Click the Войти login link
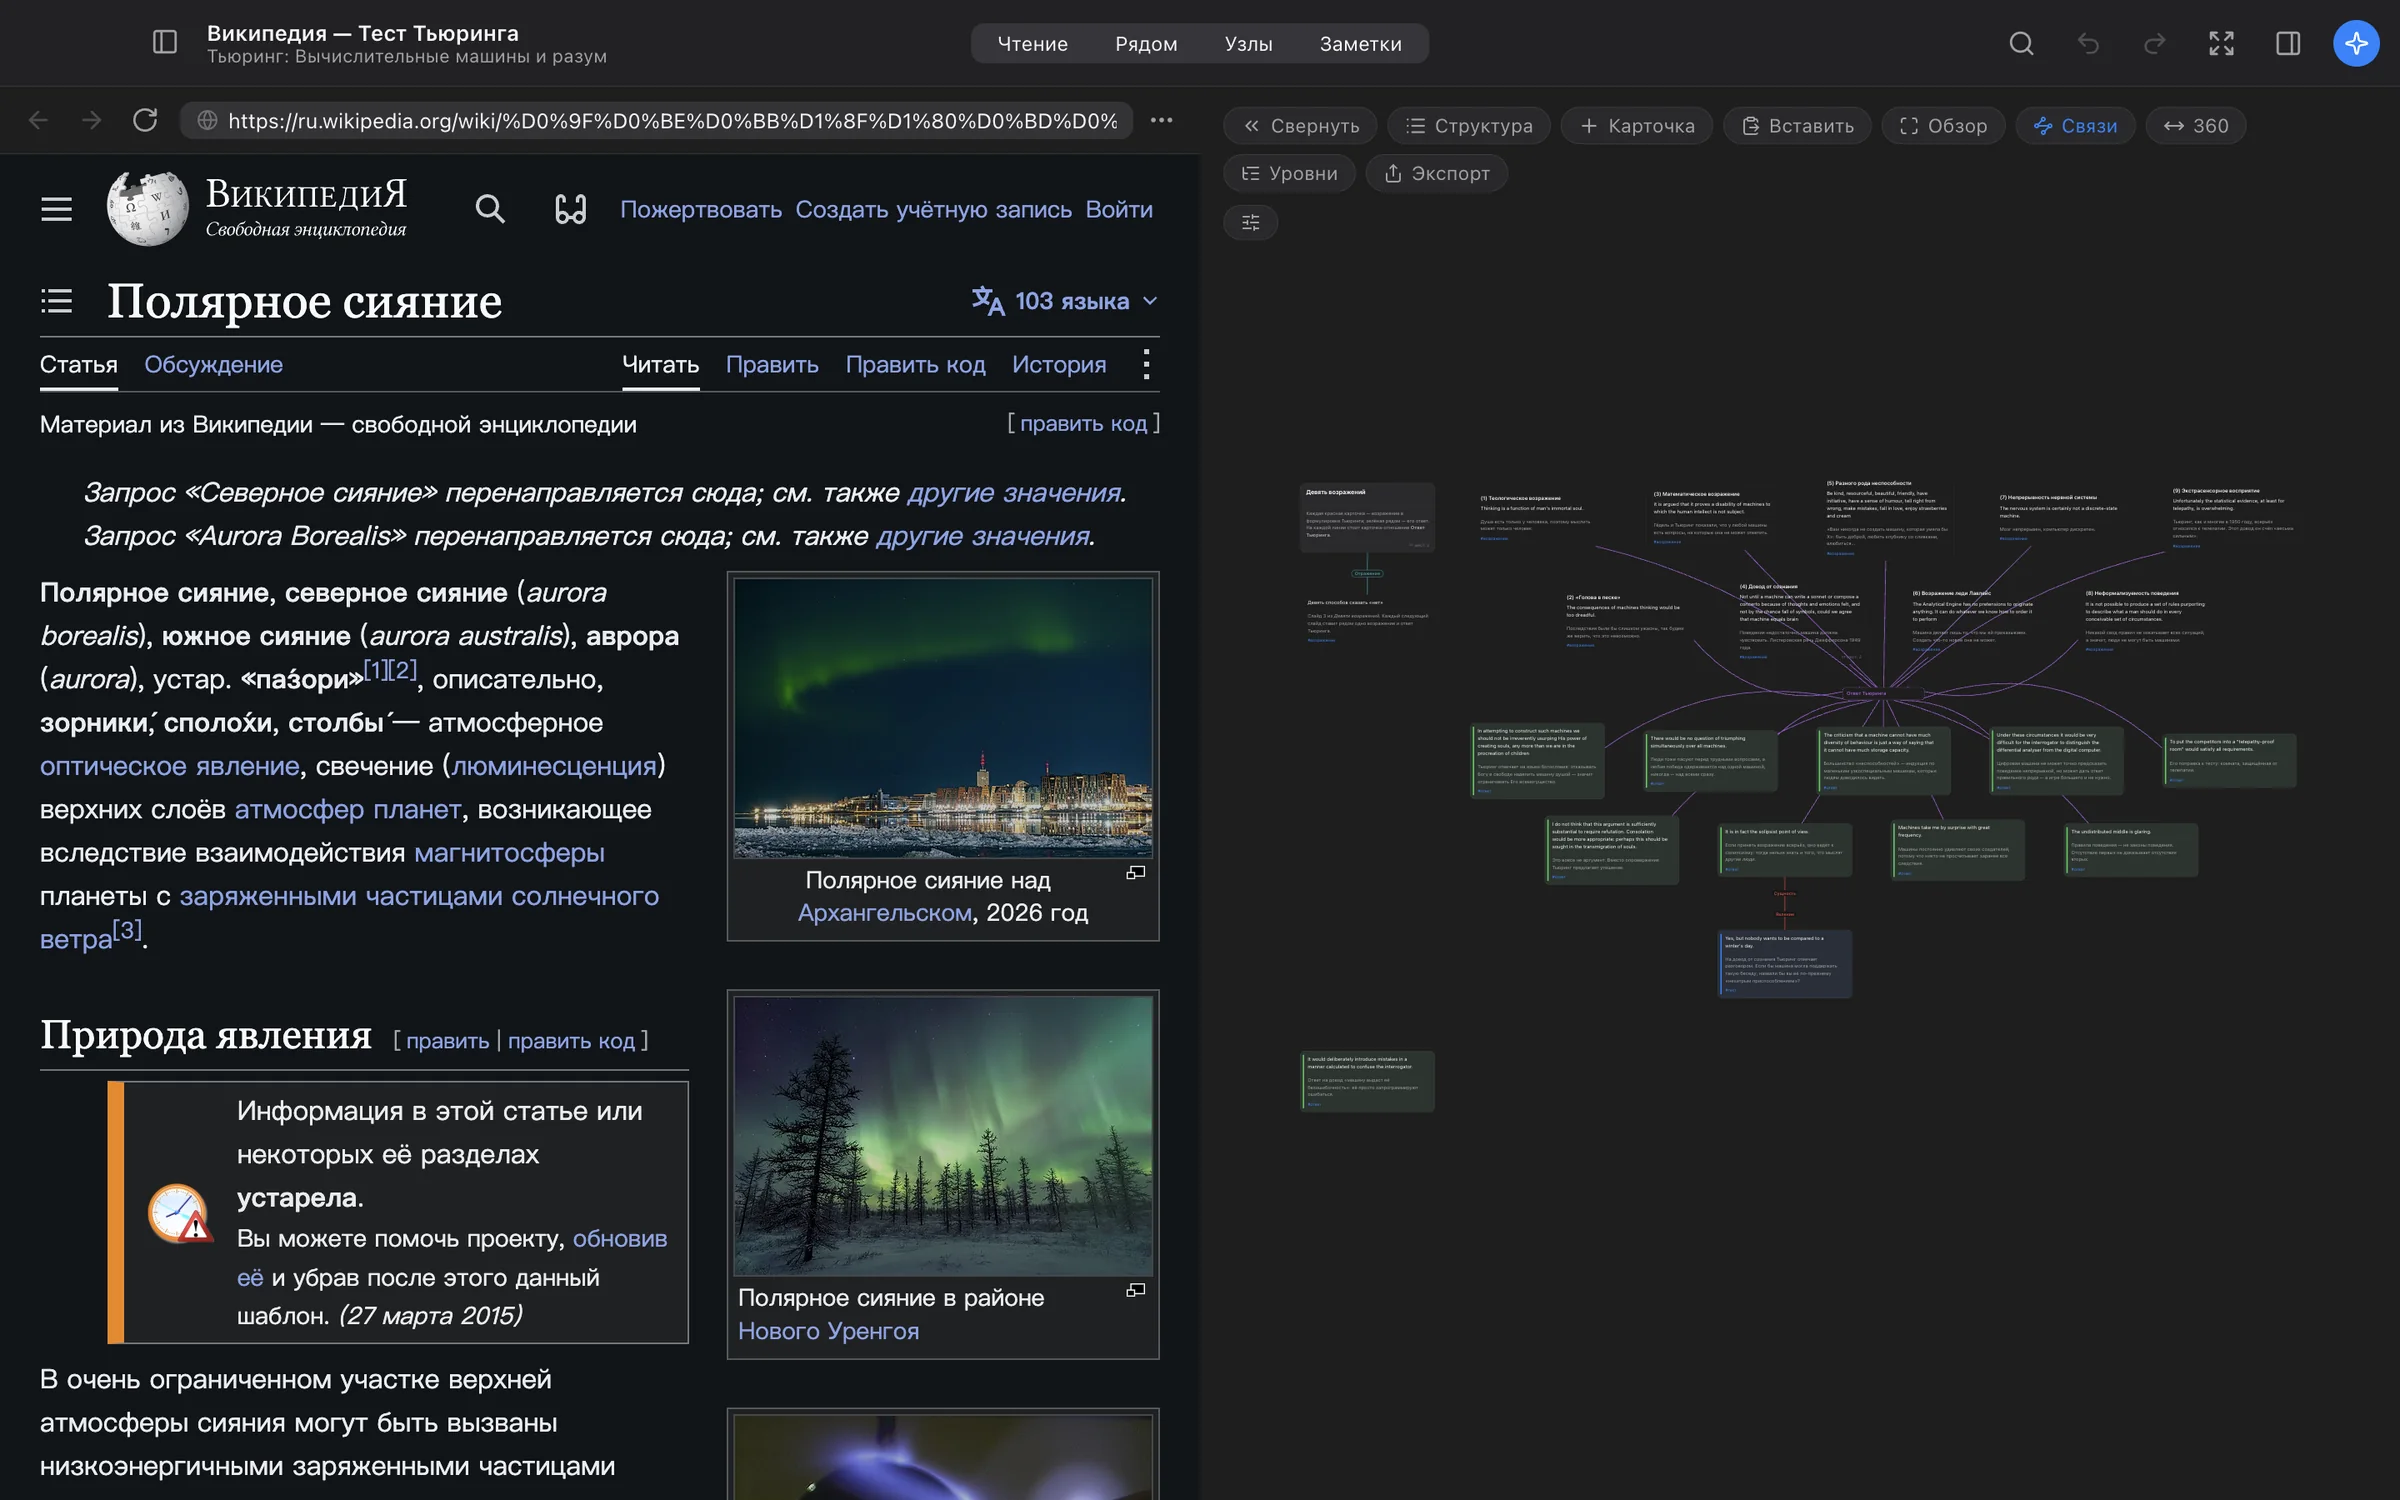2400x1500 pixels. pyautogui.click(x=1119, y=210)
